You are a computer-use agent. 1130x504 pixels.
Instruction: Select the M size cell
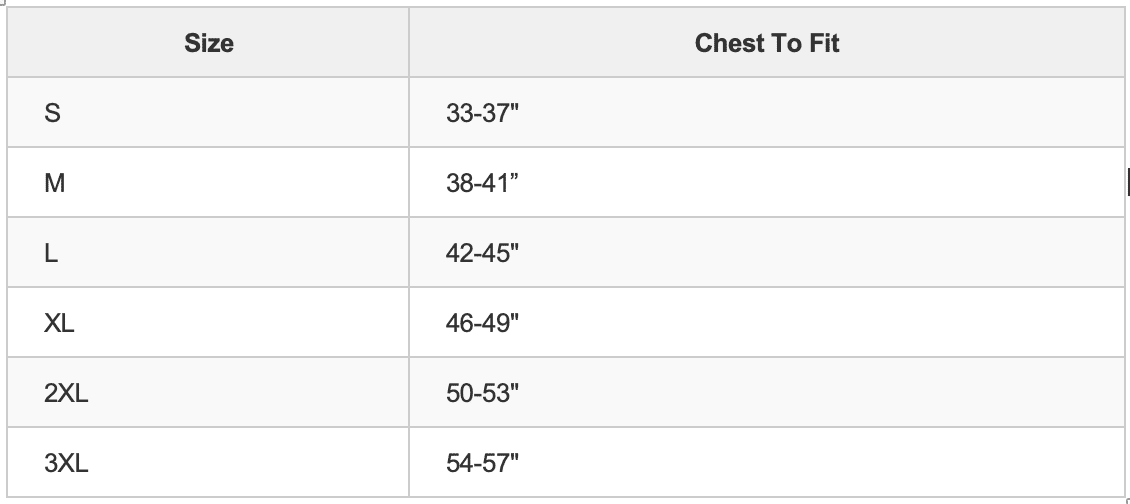tap(55, 183)
